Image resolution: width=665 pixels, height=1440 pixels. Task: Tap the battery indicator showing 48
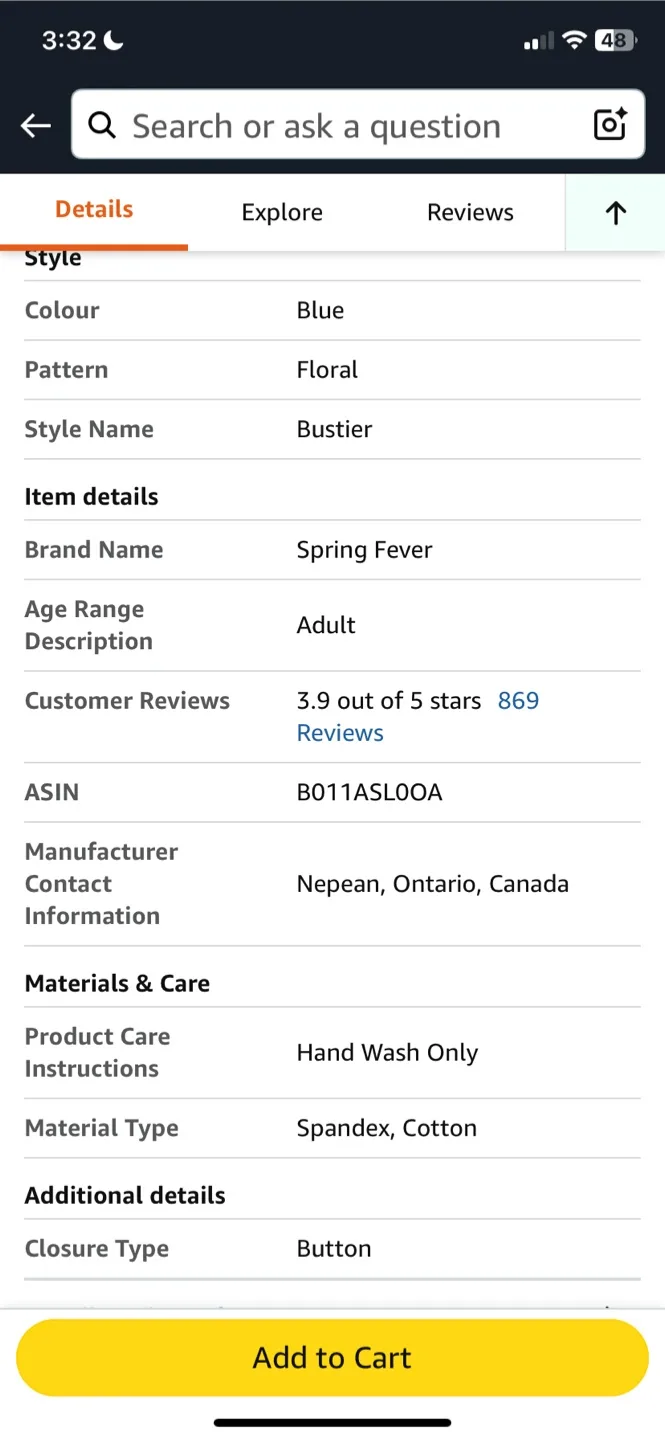[615, 40]
